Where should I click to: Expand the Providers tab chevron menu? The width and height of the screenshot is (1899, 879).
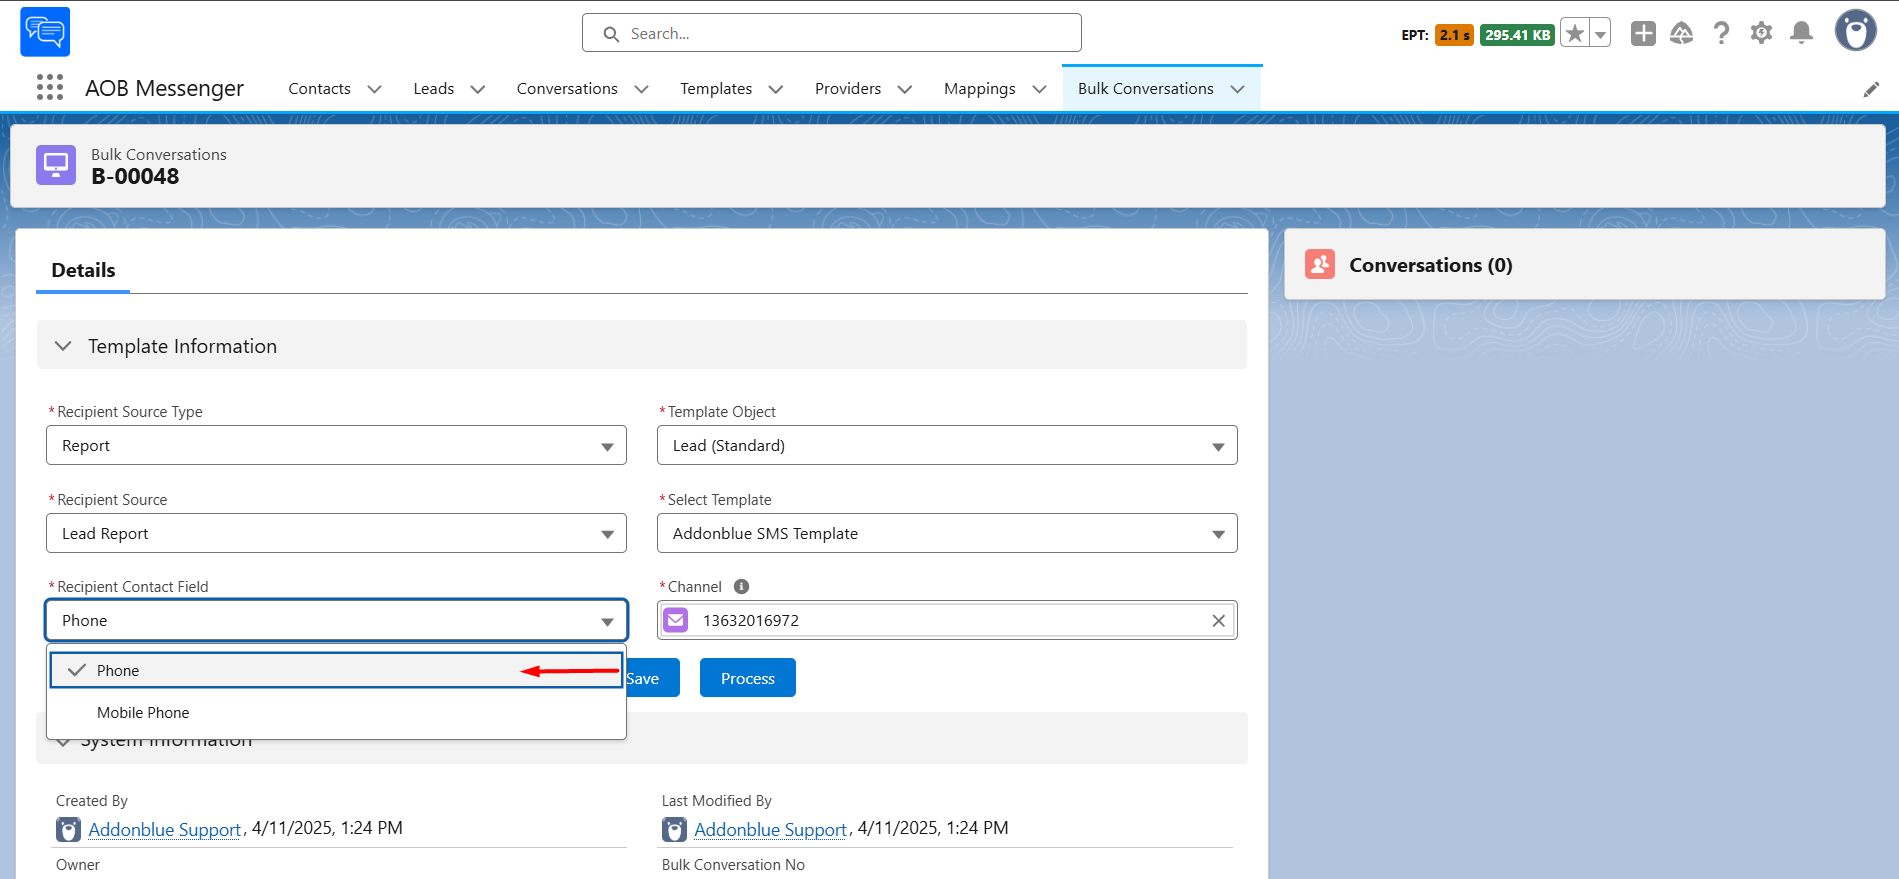pos(904,89)
